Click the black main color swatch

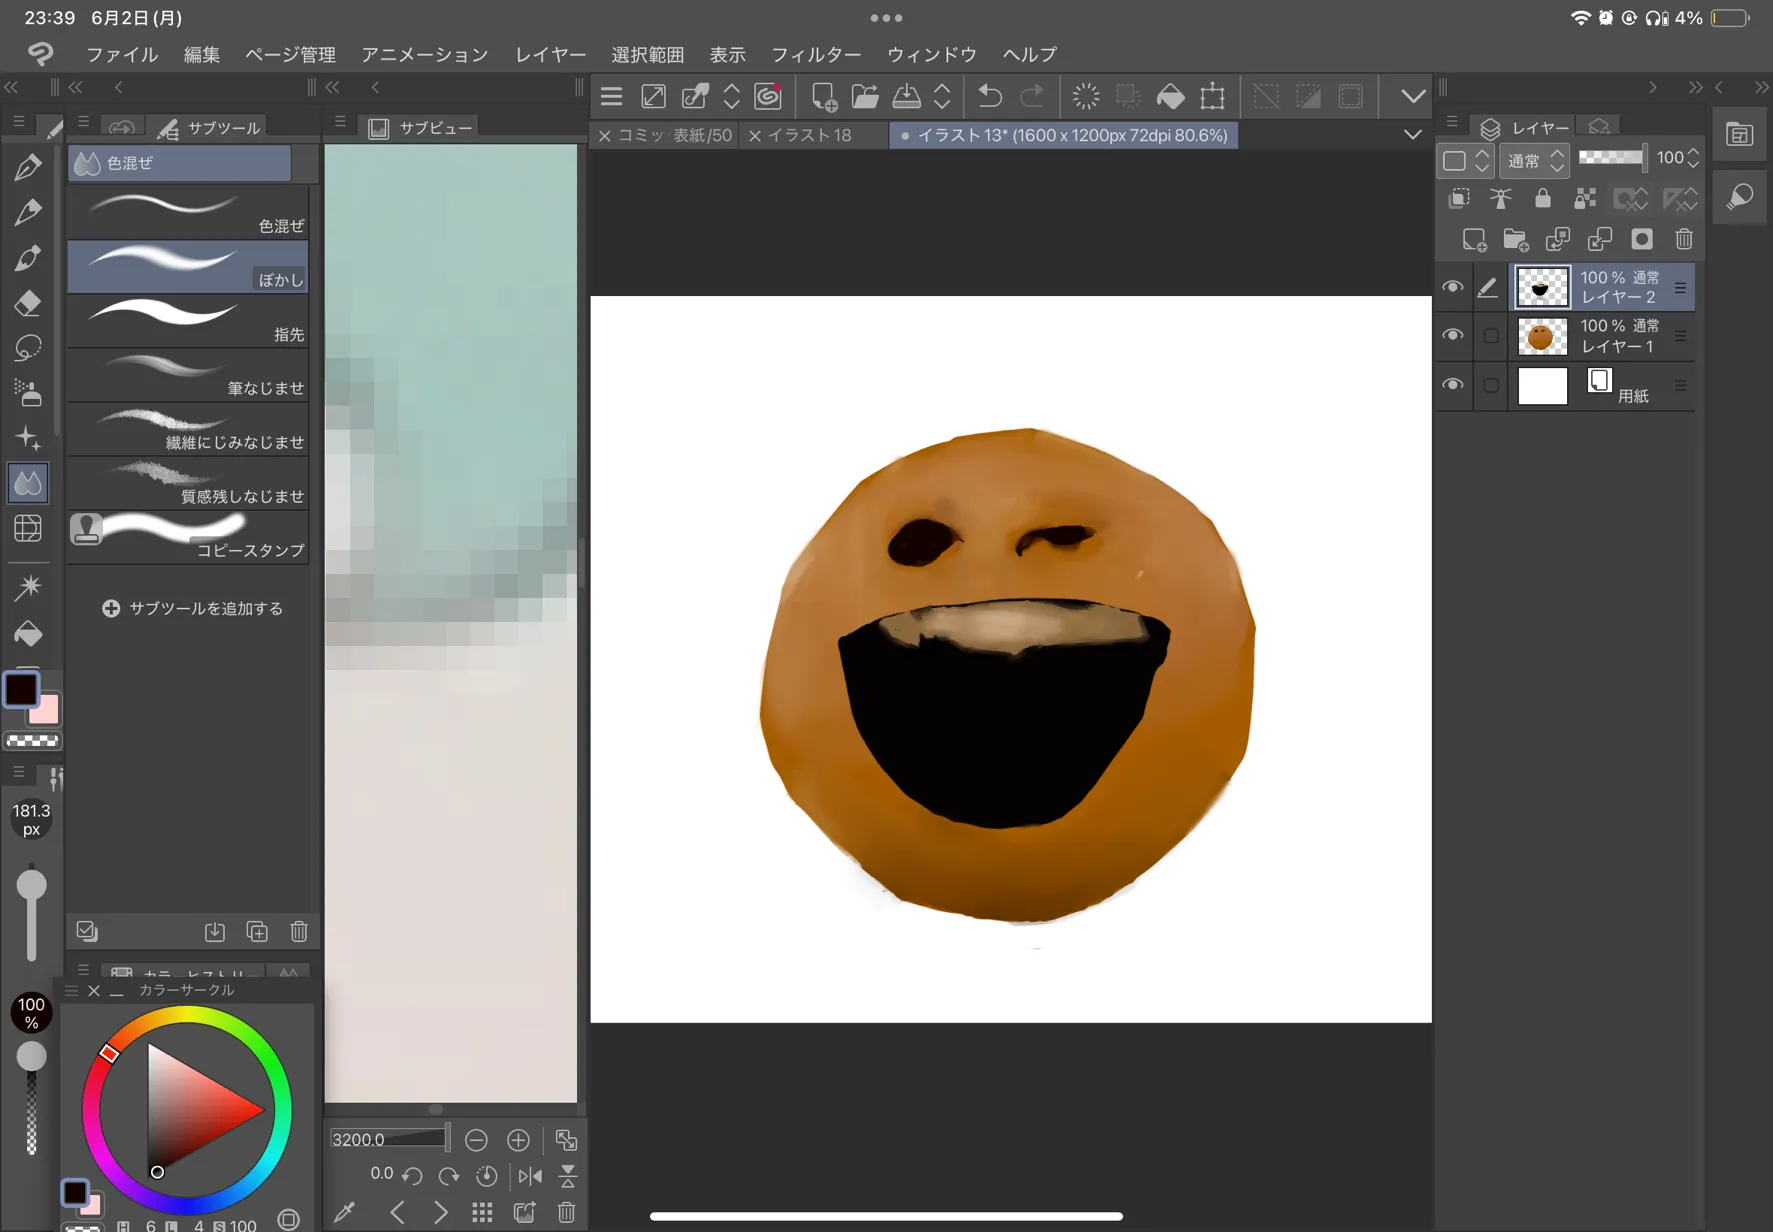tap(21, 689)
